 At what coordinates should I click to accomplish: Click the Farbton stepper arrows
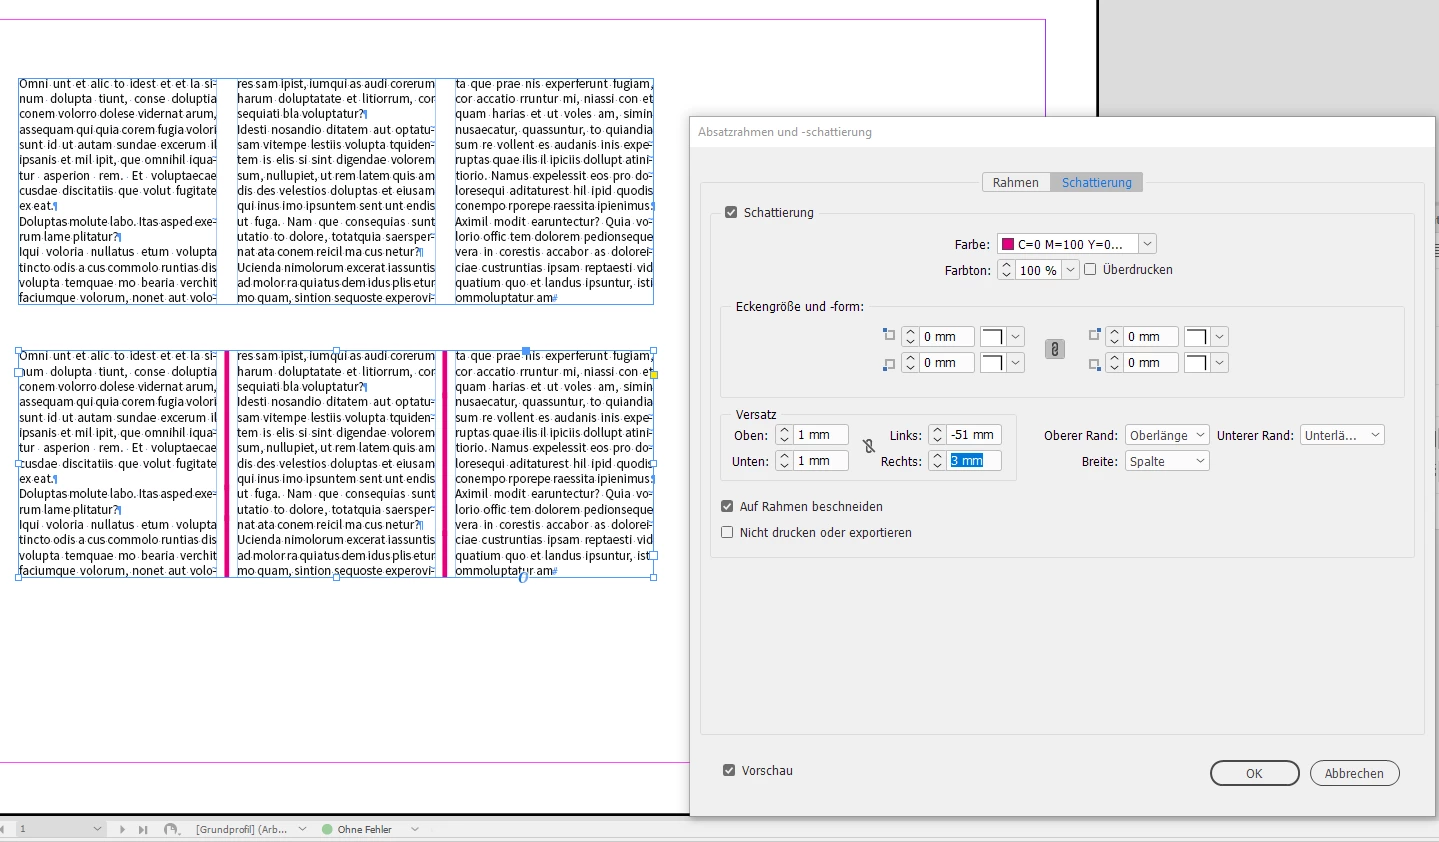pyautogui.click(x=1006, y=270)
